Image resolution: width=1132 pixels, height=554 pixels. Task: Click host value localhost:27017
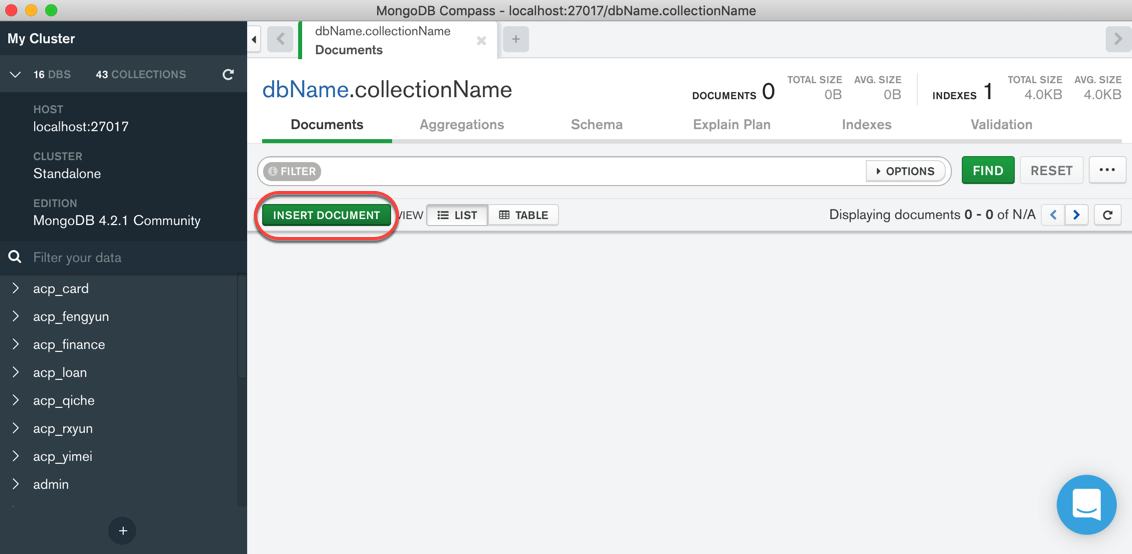(81, 126)
